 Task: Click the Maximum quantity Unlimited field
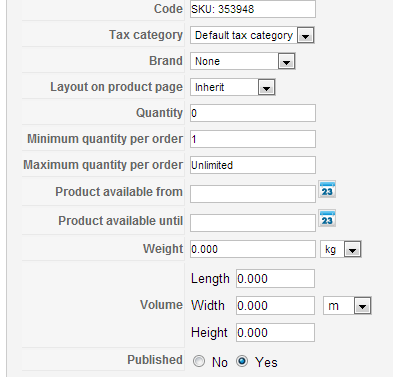pos(253,165)
